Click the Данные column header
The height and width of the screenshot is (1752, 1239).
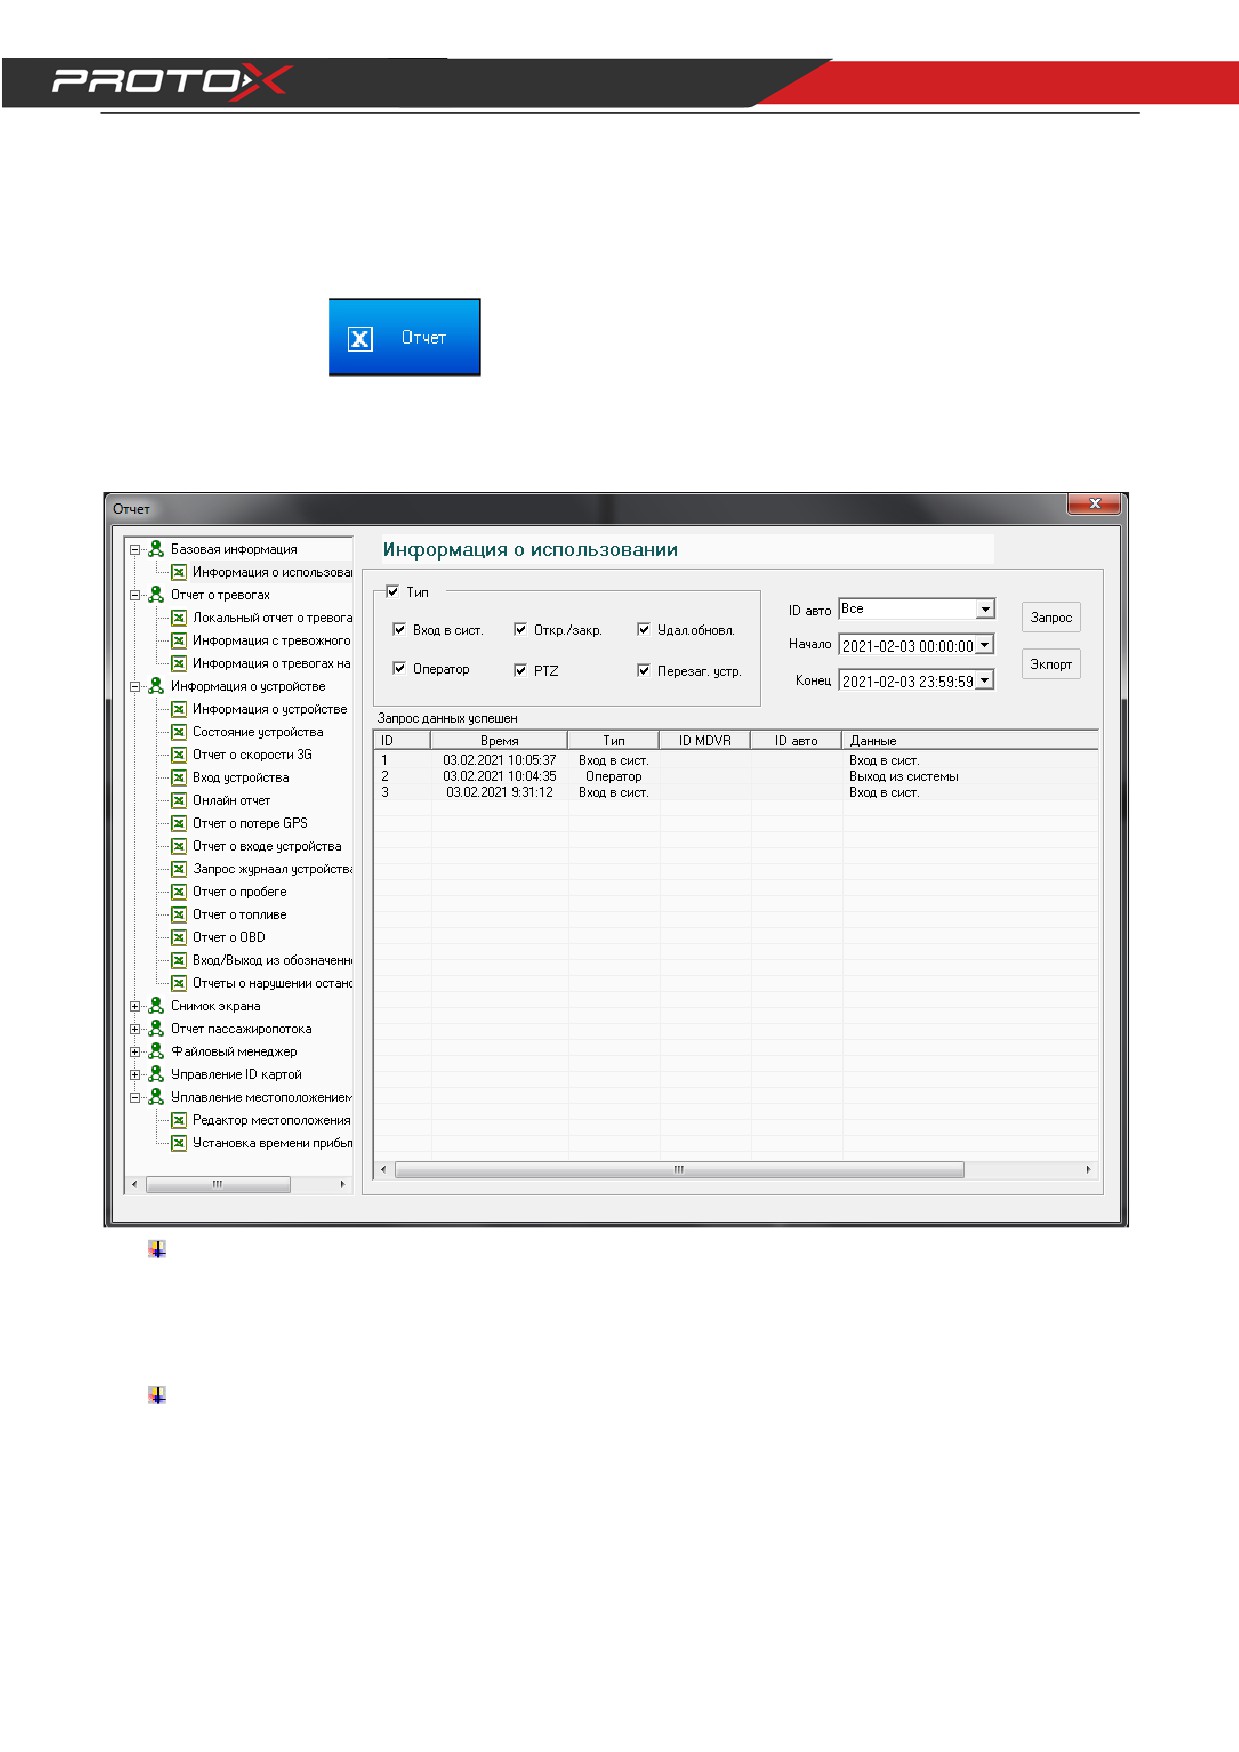coord(970,740)
